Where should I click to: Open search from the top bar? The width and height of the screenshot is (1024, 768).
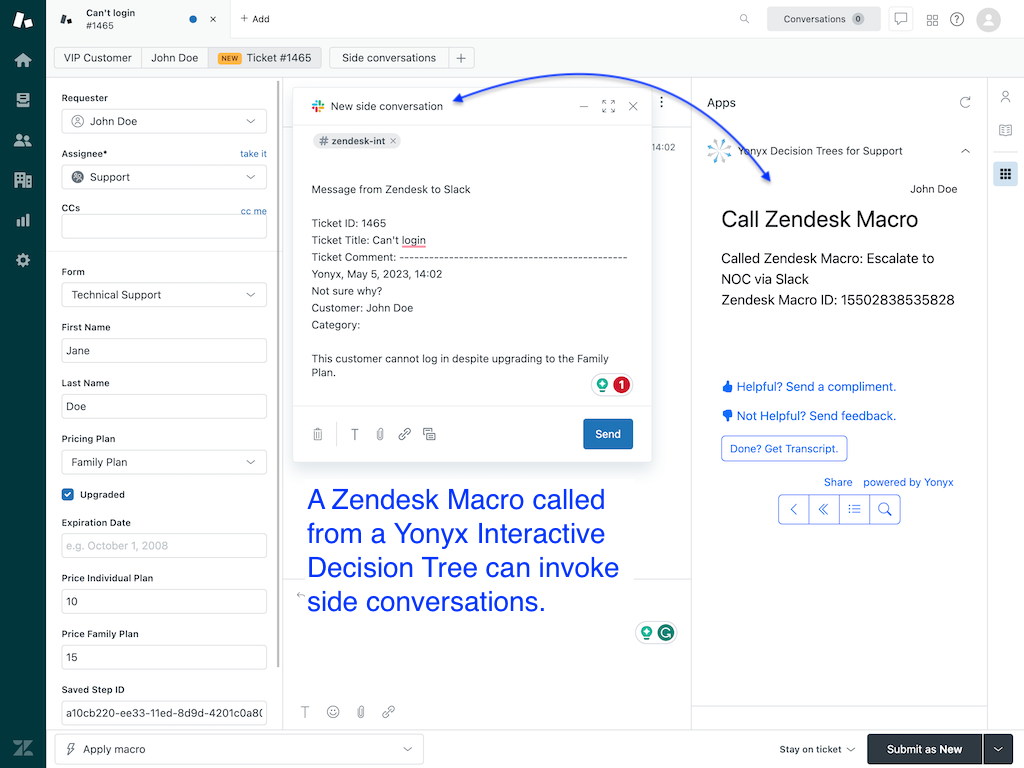click(744, 18)
